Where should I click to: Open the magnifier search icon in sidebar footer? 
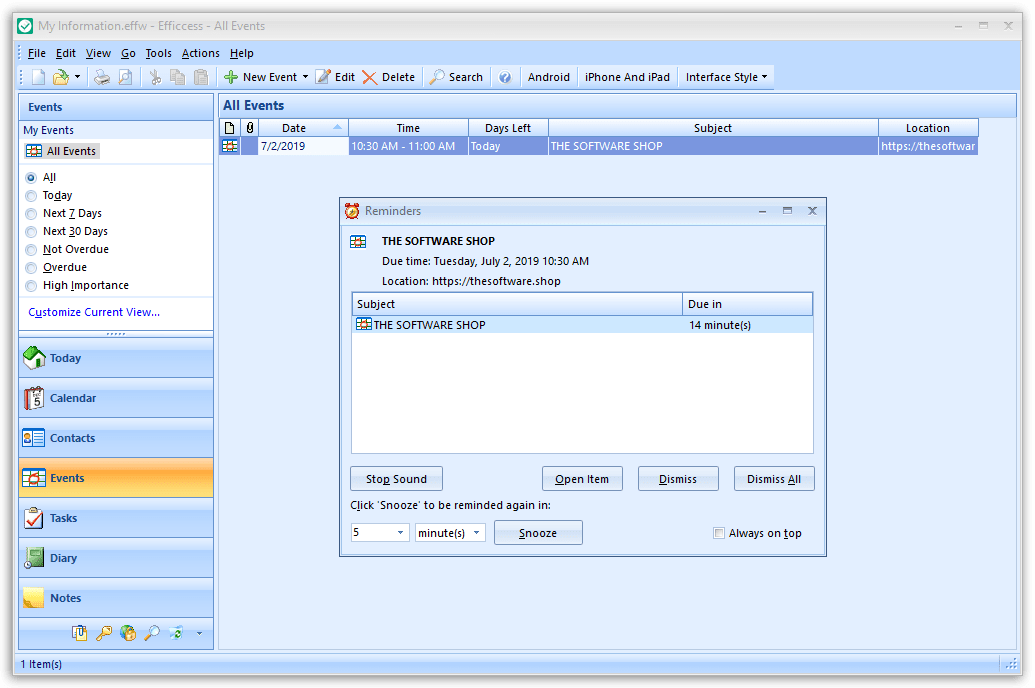click(152, 633)
